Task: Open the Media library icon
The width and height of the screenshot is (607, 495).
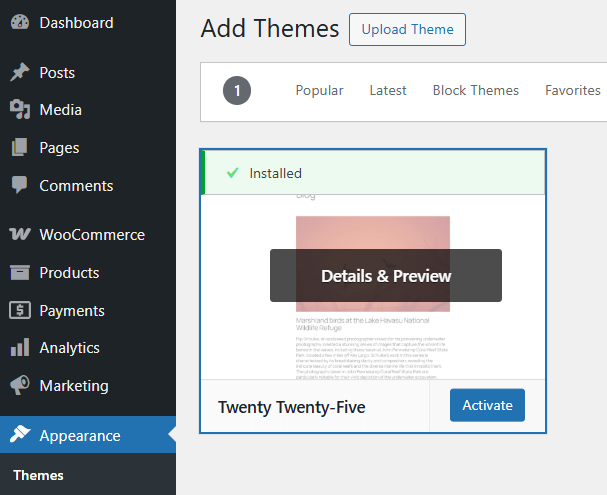Action: pos(19,110)
